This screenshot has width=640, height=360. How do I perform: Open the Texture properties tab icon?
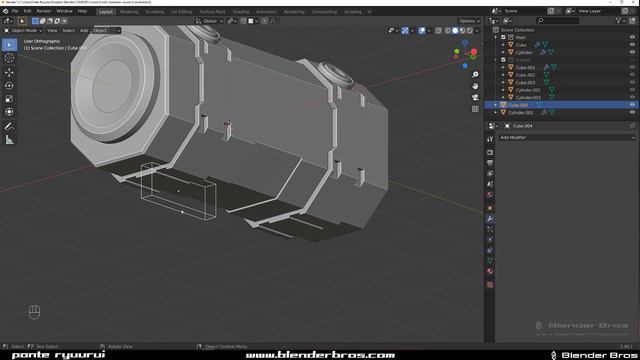coord(490,284)
